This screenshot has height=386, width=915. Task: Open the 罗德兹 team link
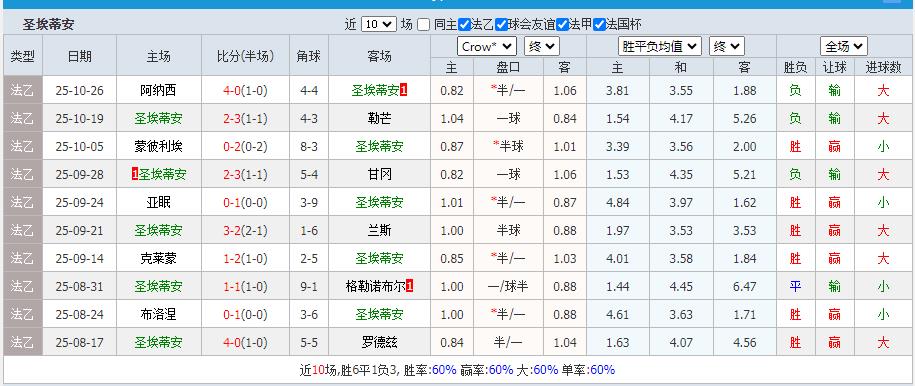[379, 343]
